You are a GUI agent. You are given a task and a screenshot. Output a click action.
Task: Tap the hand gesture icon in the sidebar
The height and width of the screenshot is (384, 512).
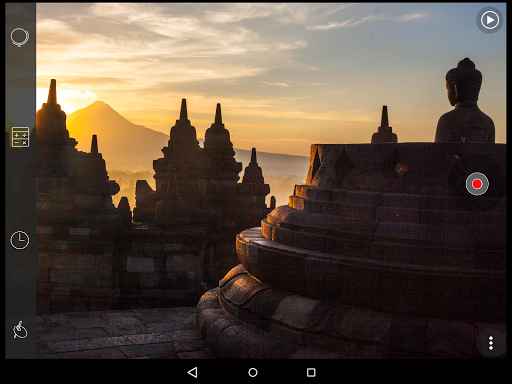[x=20, y=330]
